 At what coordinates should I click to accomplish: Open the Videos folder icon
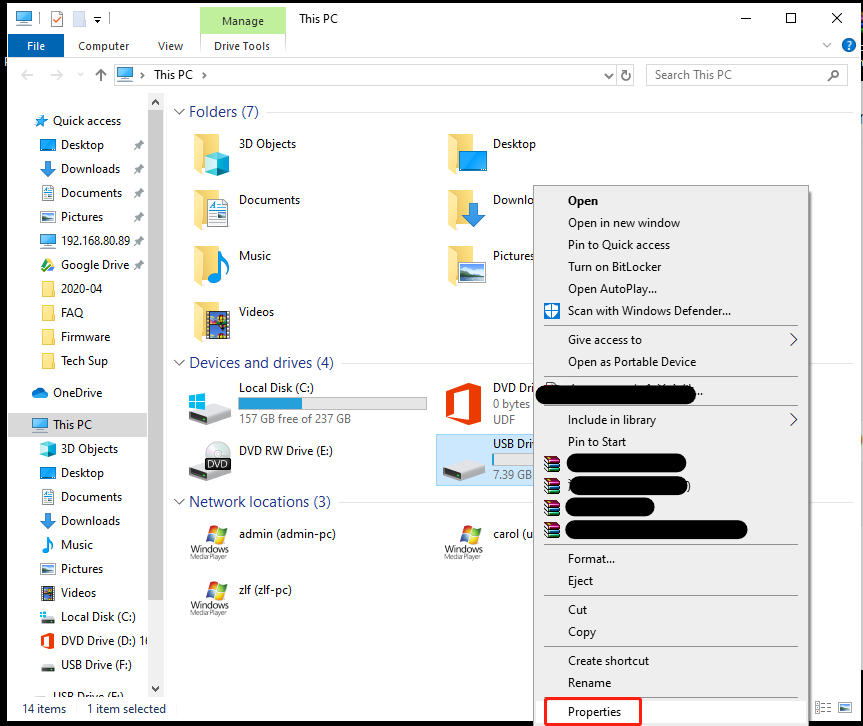coord(212,322)
